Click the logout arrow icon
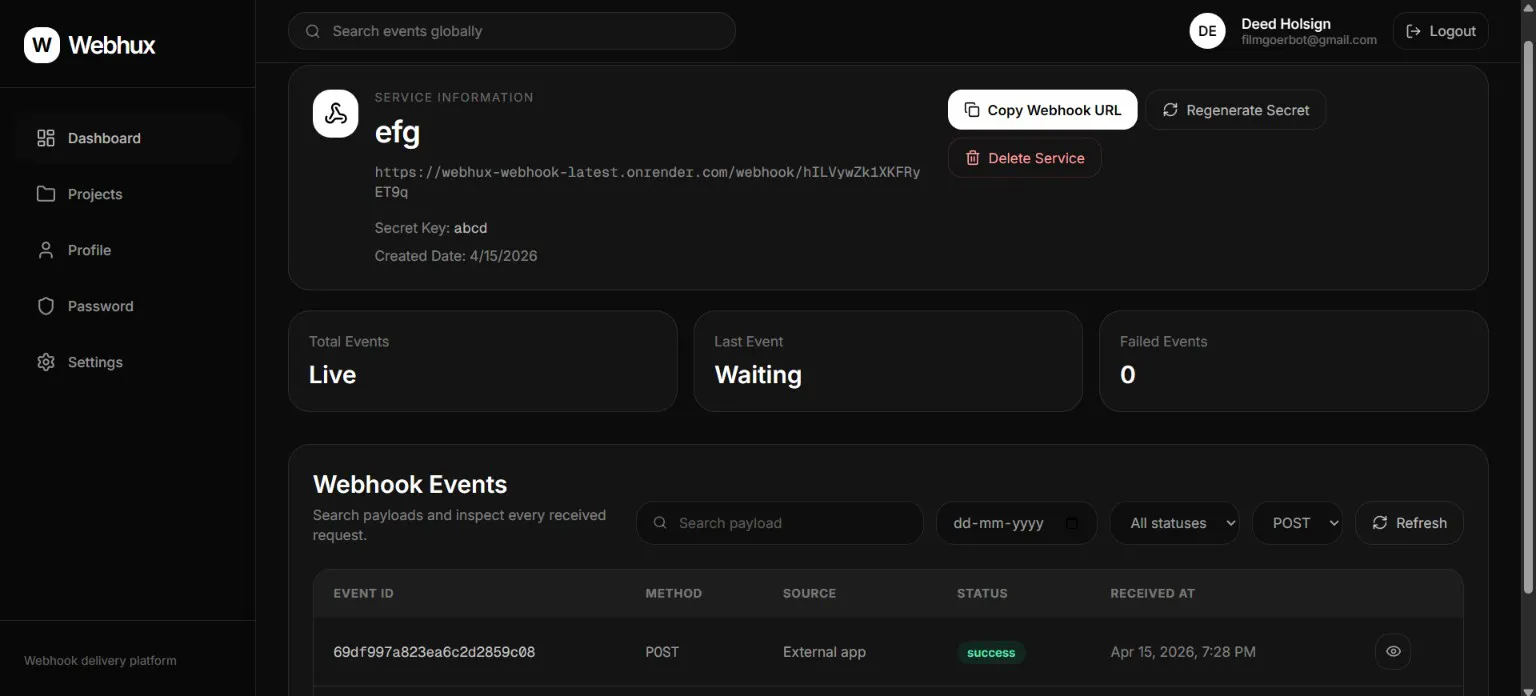The height and width of the screenshot is (696, 1536). pos(1413,31)
